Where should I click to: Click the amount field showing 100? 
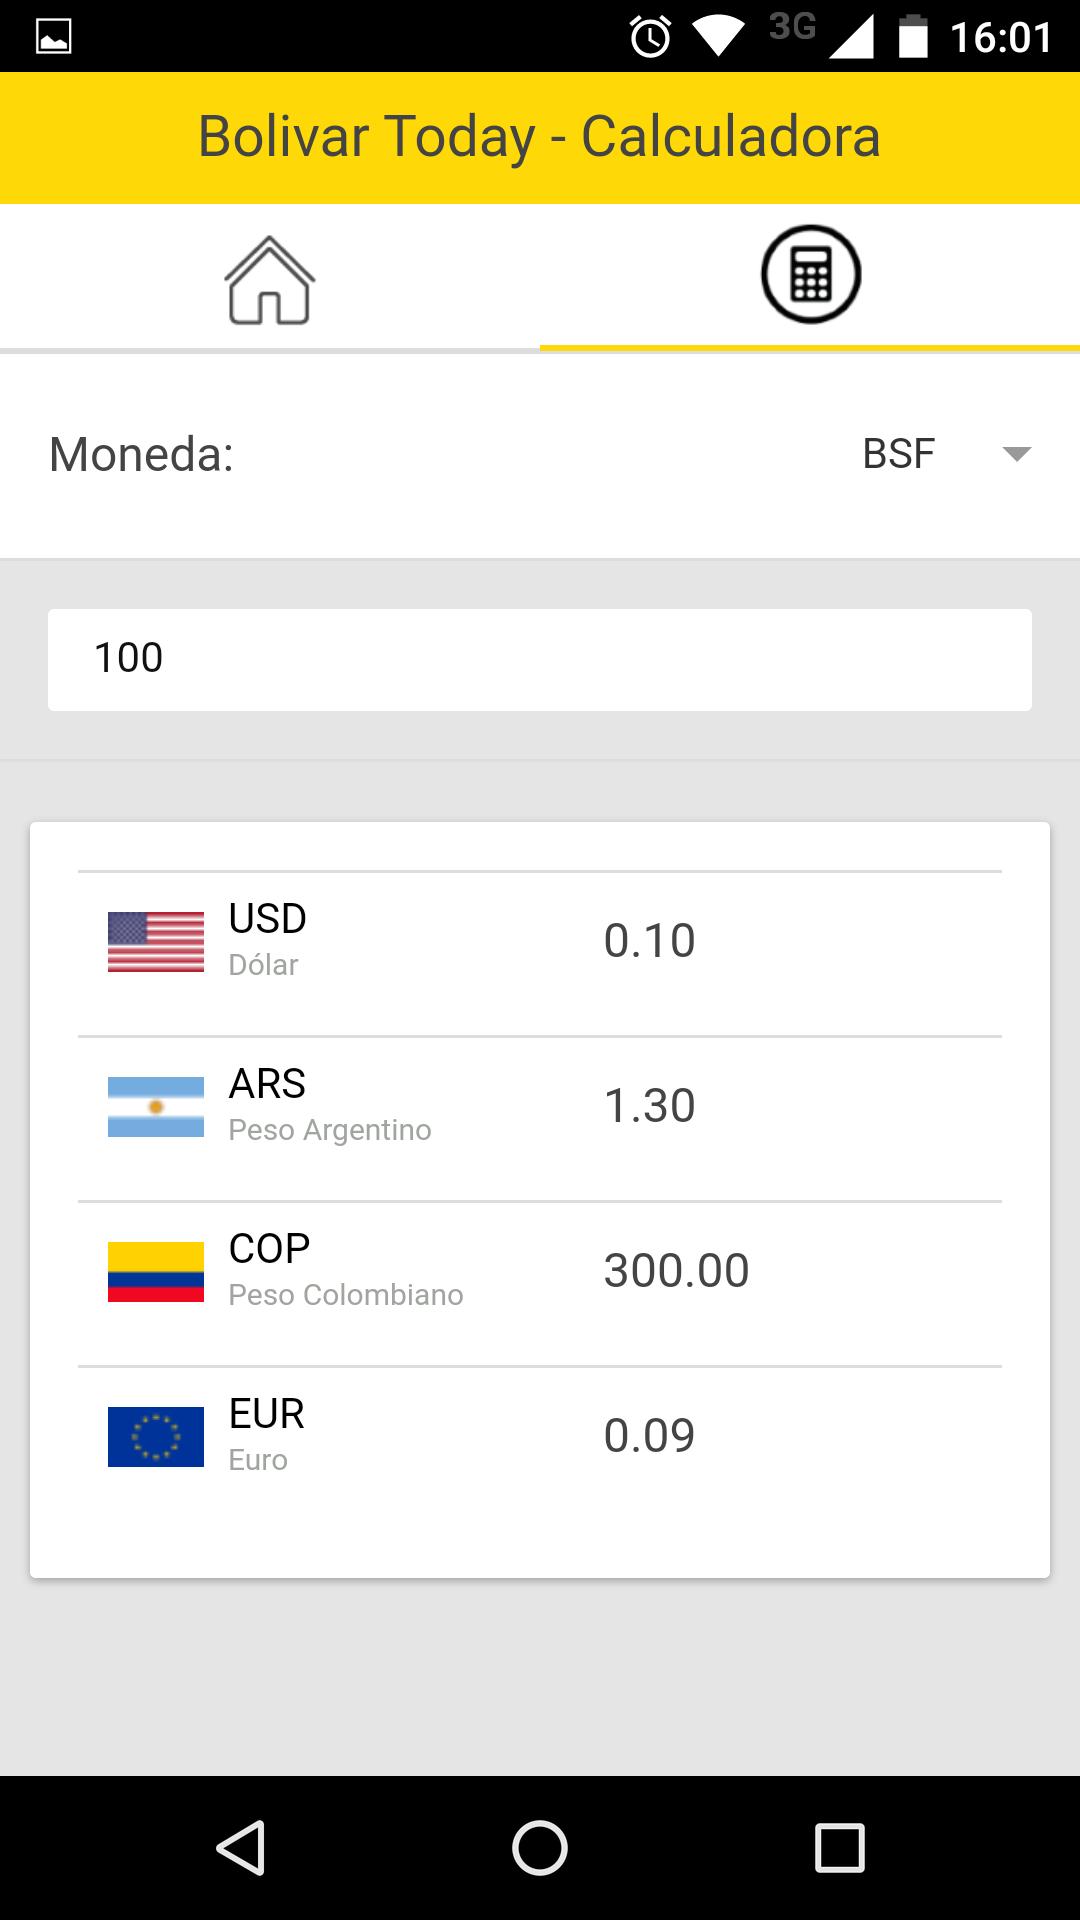(x=540, y=660)
